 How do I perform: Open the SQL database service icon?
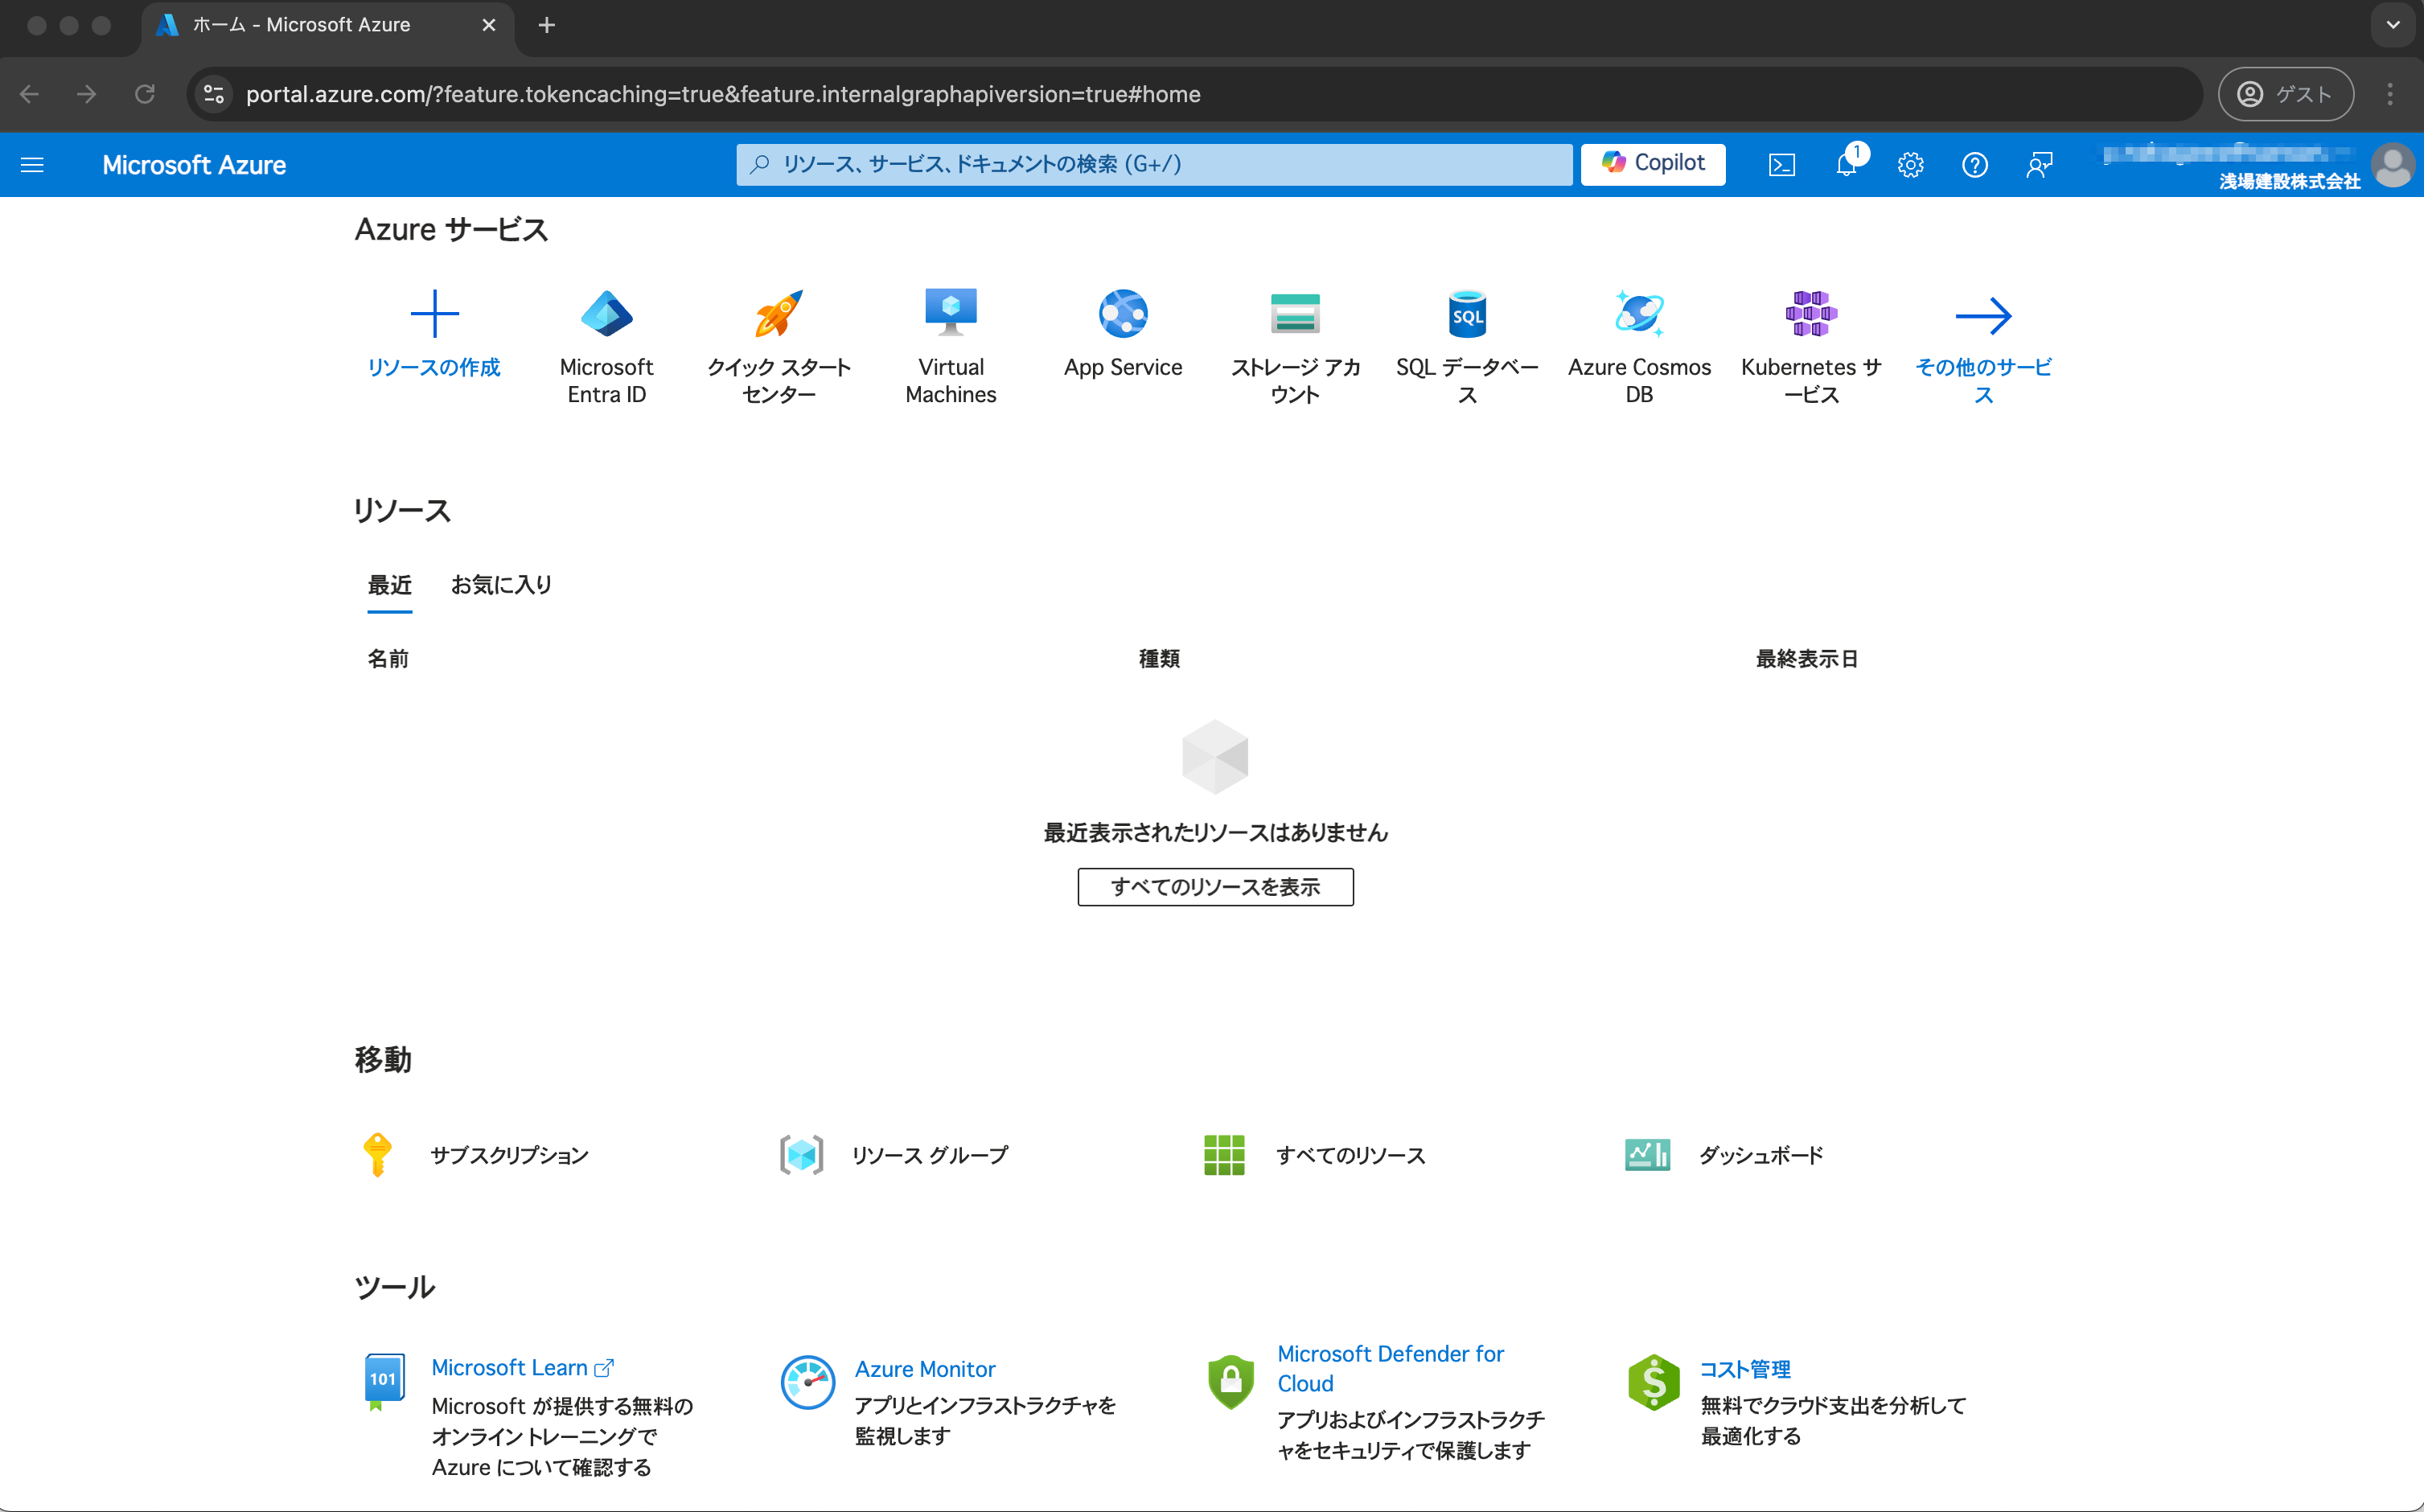point(1468,314)
